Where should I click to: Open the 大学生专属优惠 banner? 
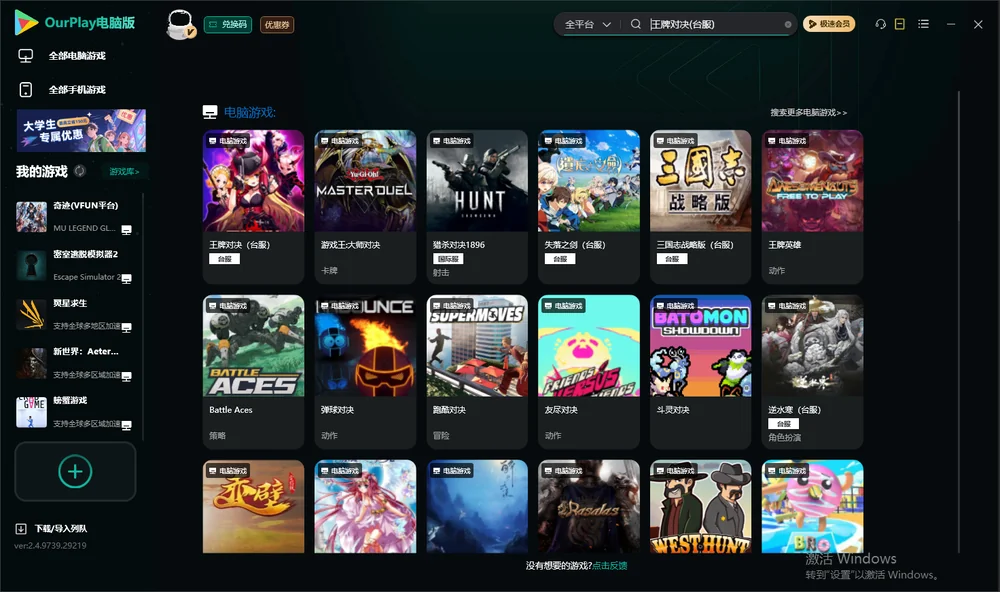pyautogui.click(x=81, y=130)
